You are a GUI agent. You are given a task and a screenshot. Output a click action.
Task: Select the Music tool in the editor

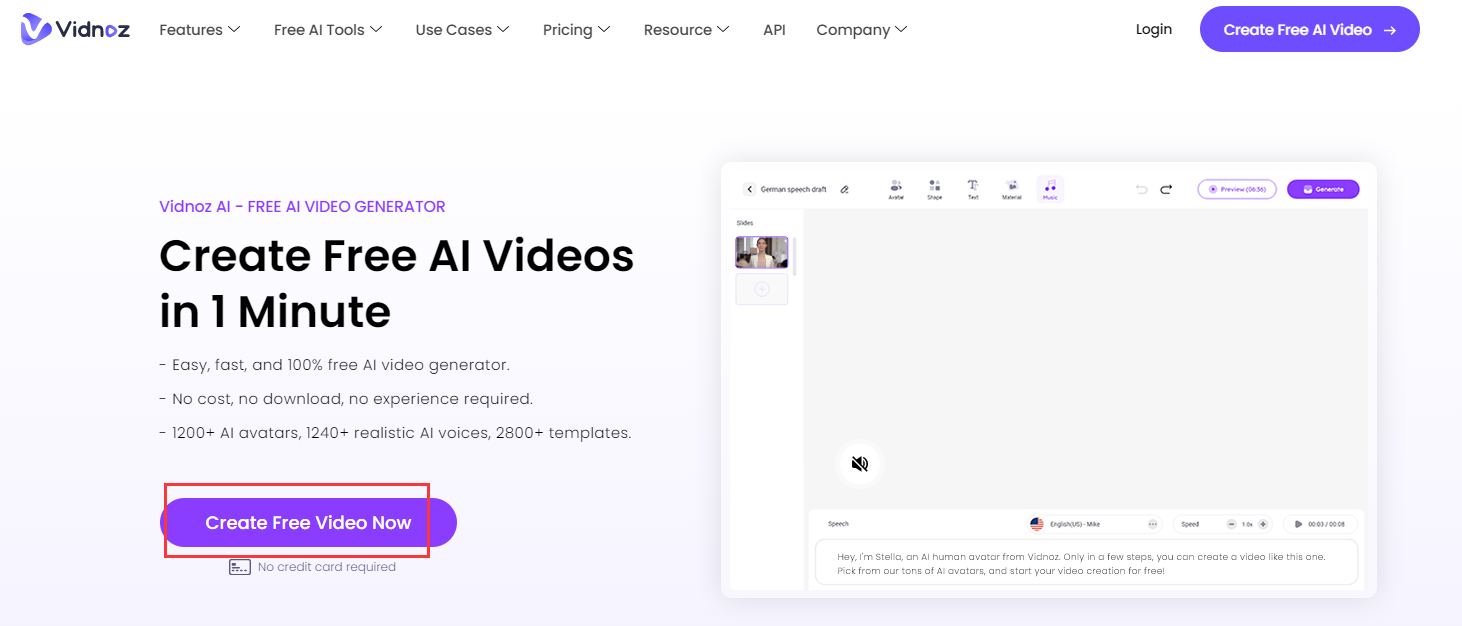pos(1050,189)
